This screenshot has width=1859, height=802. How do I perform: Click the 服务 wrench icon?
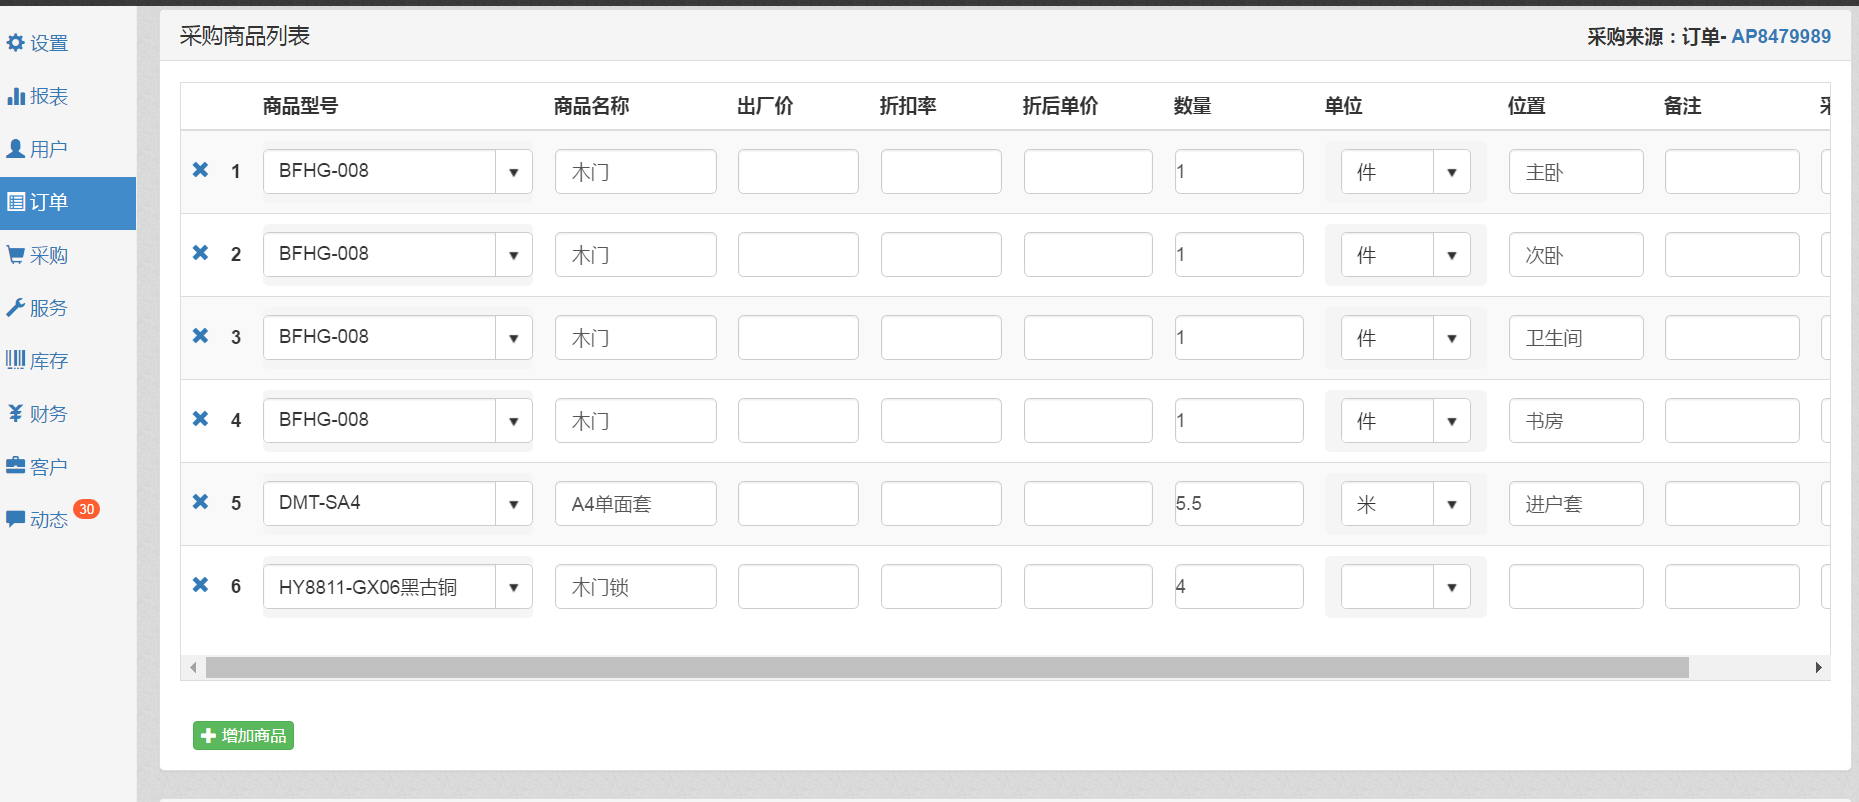[x=16, y=308]
